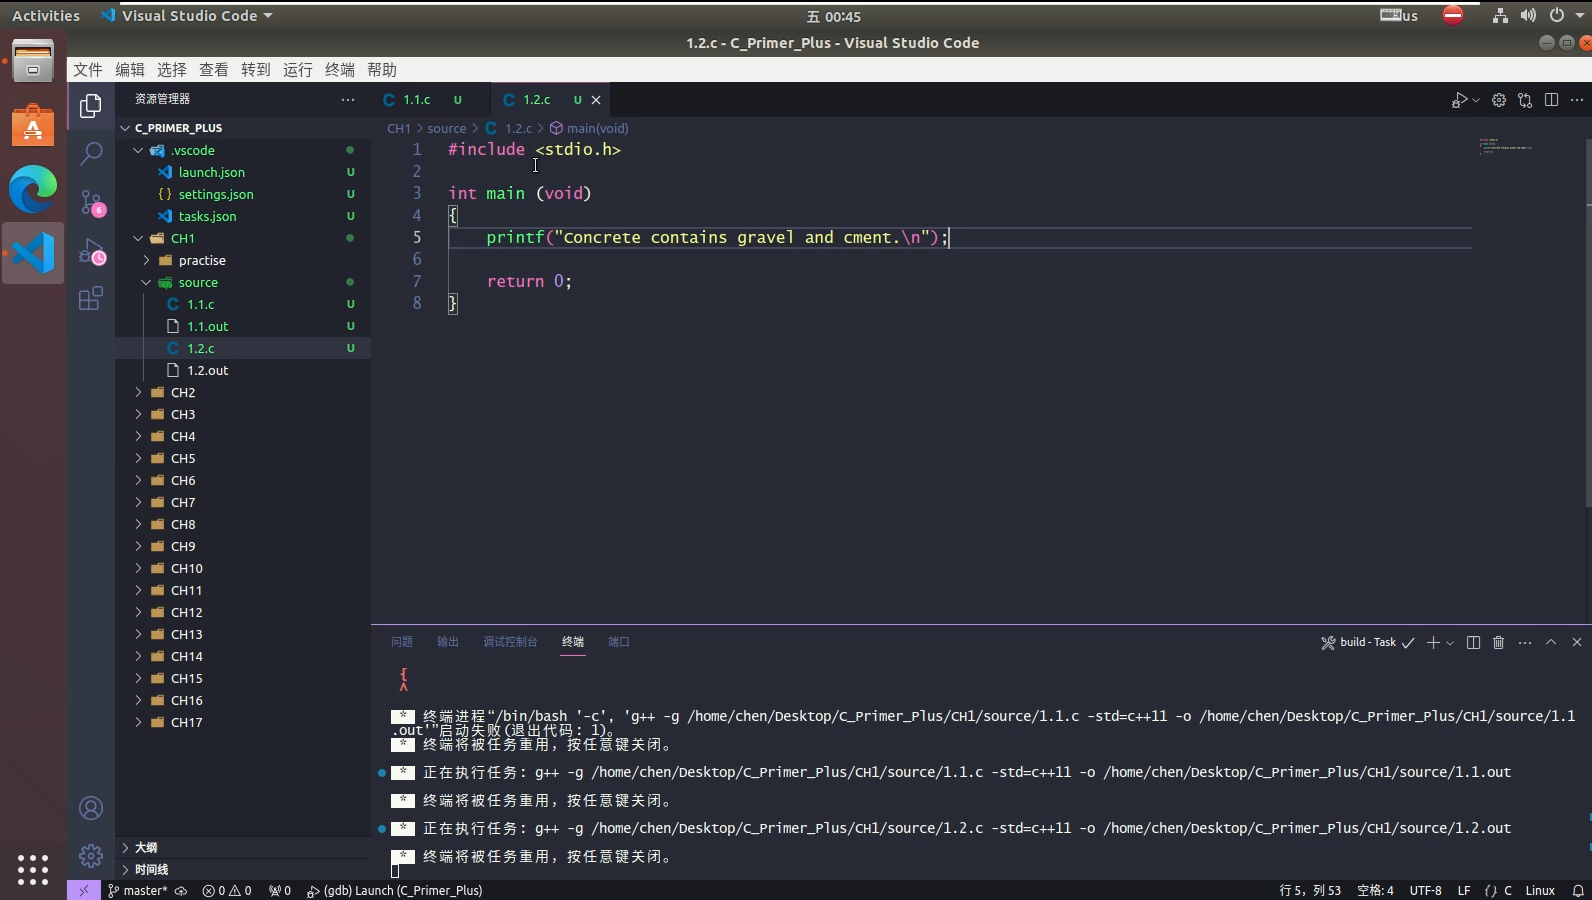
Task: Open the 查看 menu
Action: [214, 70]
